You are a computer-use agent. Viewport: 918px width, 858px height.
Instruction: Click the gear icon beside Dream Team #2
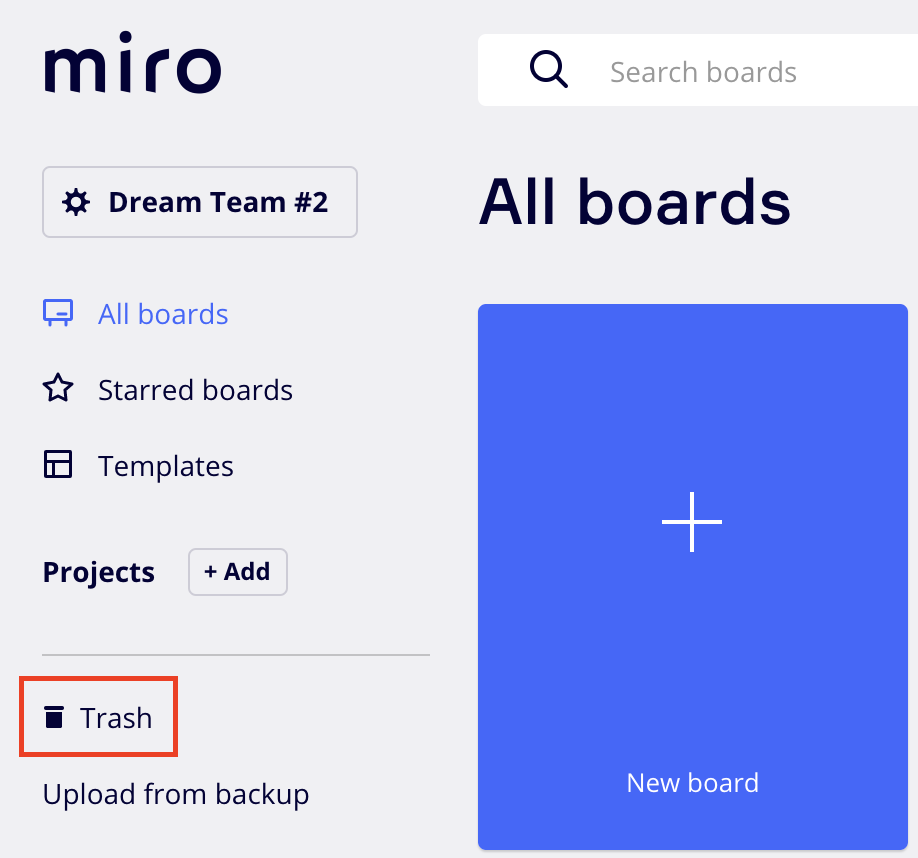pos(75,202)
